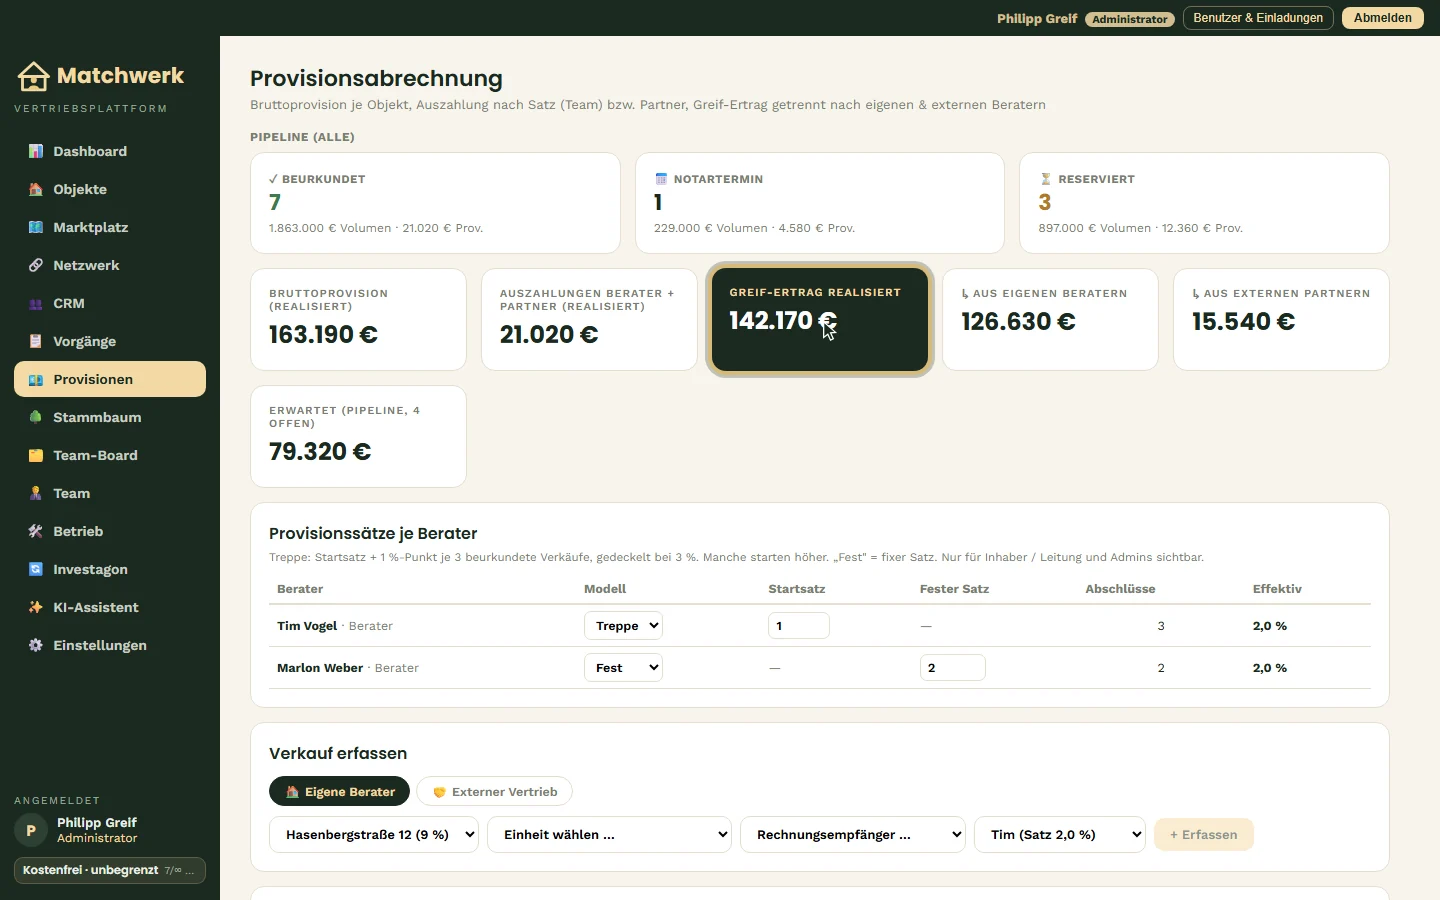Click Marlon Weber's Fester Satz input field

pos(952,668)
